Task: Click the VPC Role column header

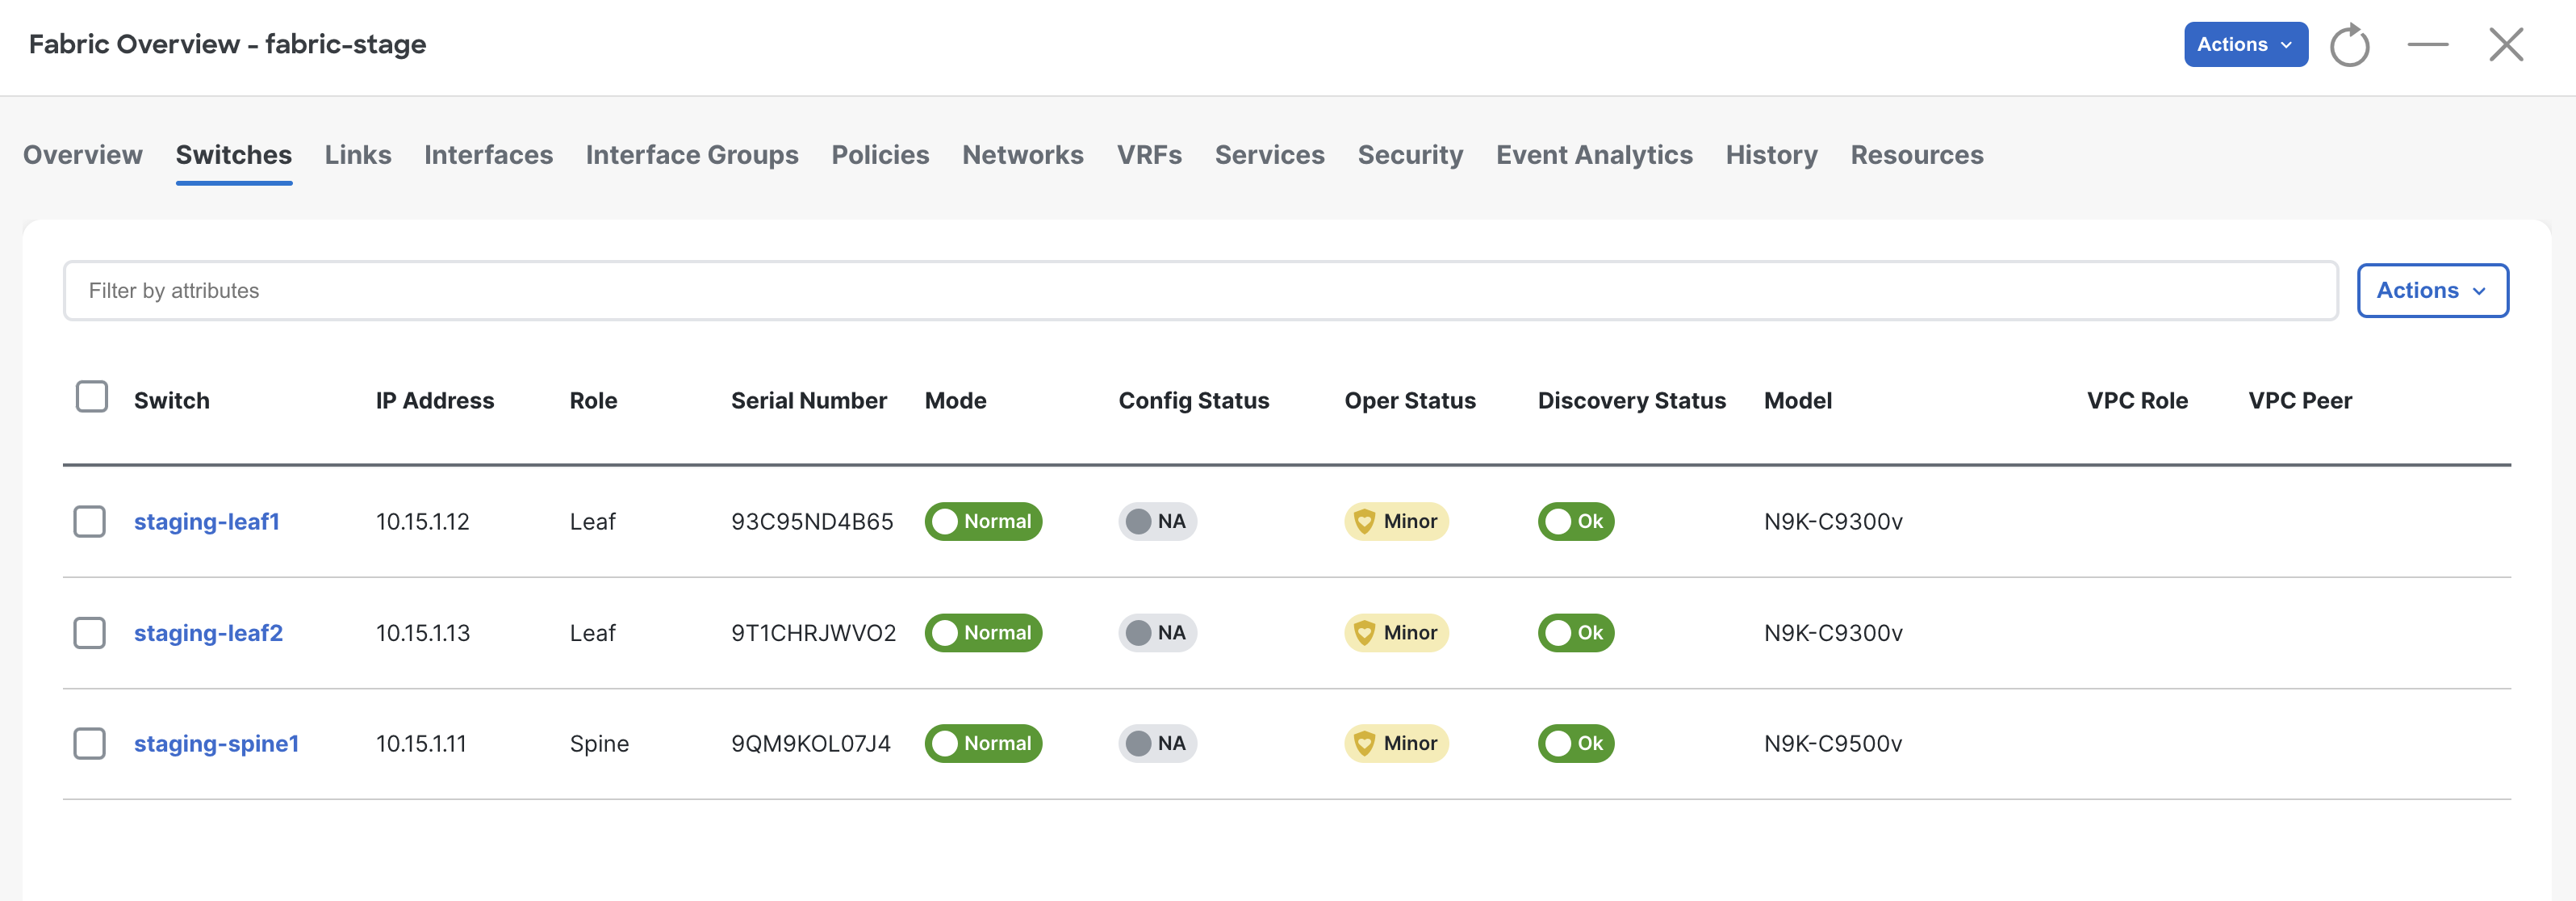Action: [2138, 401]
